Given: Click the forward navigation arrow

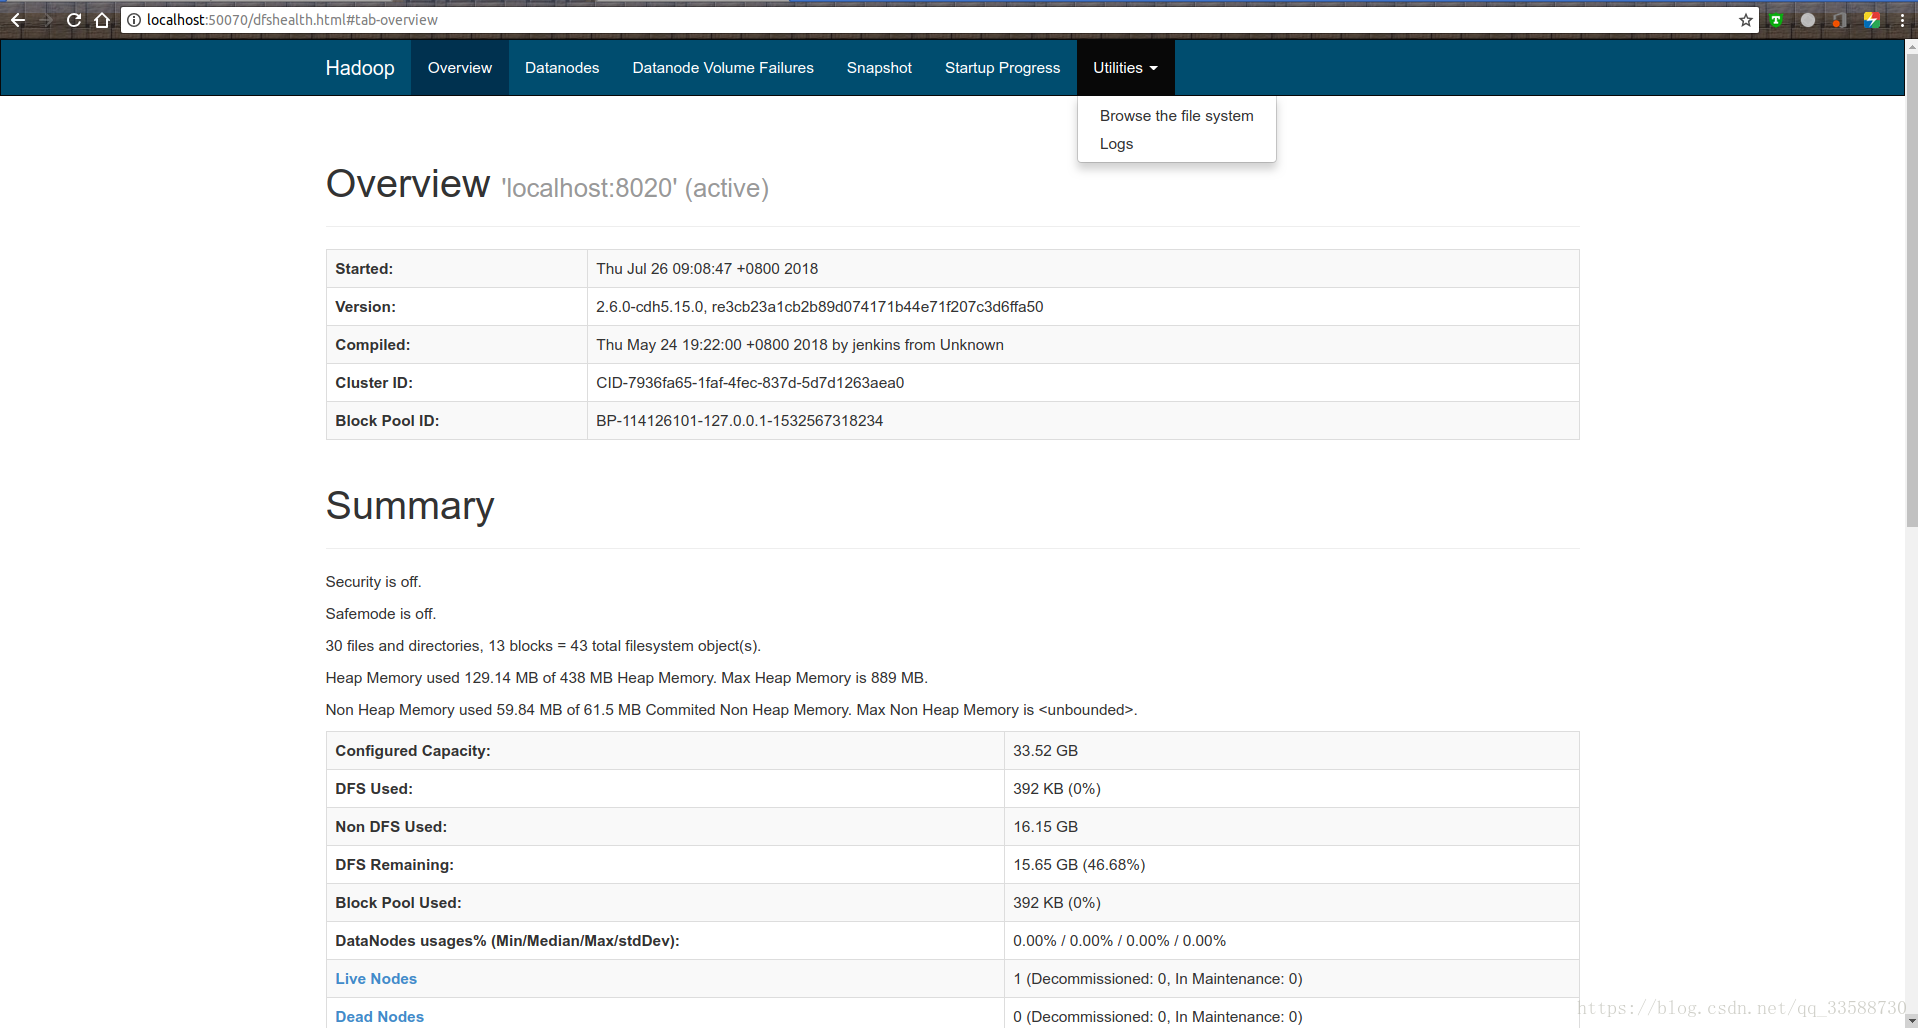Looking at the screenshot, I should pos(46,20).
